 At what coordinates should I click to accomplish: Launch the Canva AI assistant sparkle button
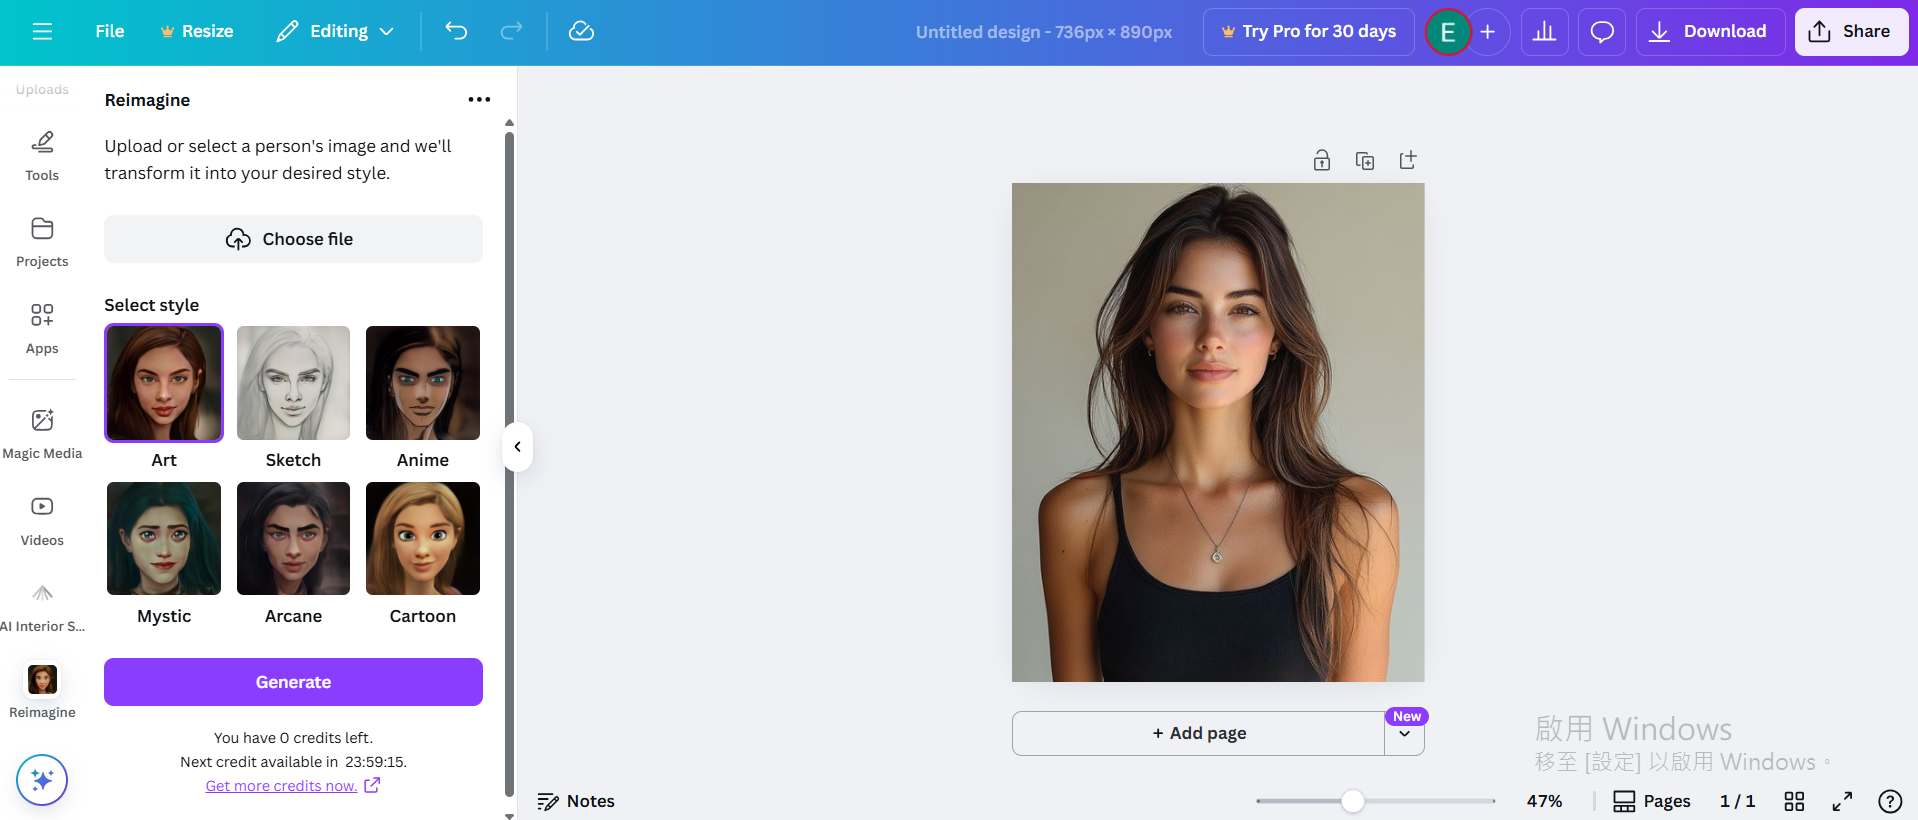[42, 780]
